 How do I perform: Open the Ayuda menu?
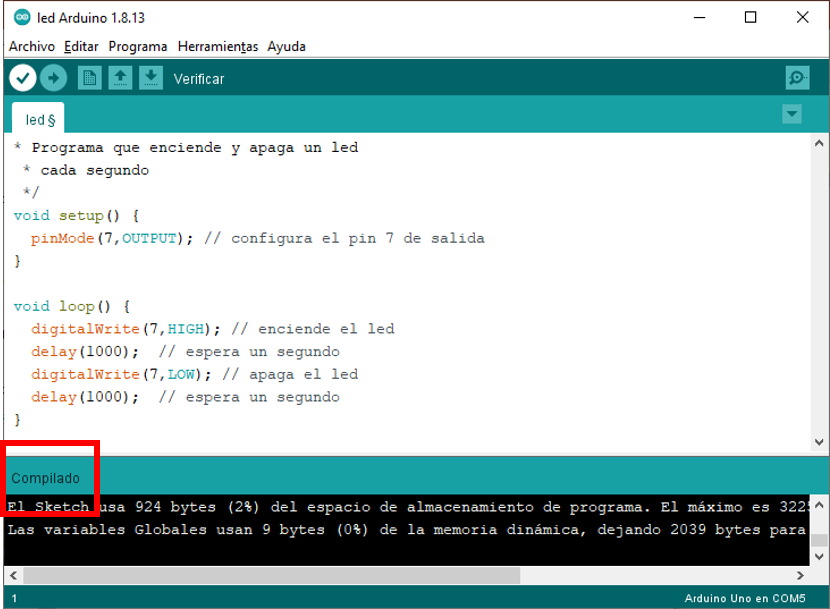click(286, 46)
